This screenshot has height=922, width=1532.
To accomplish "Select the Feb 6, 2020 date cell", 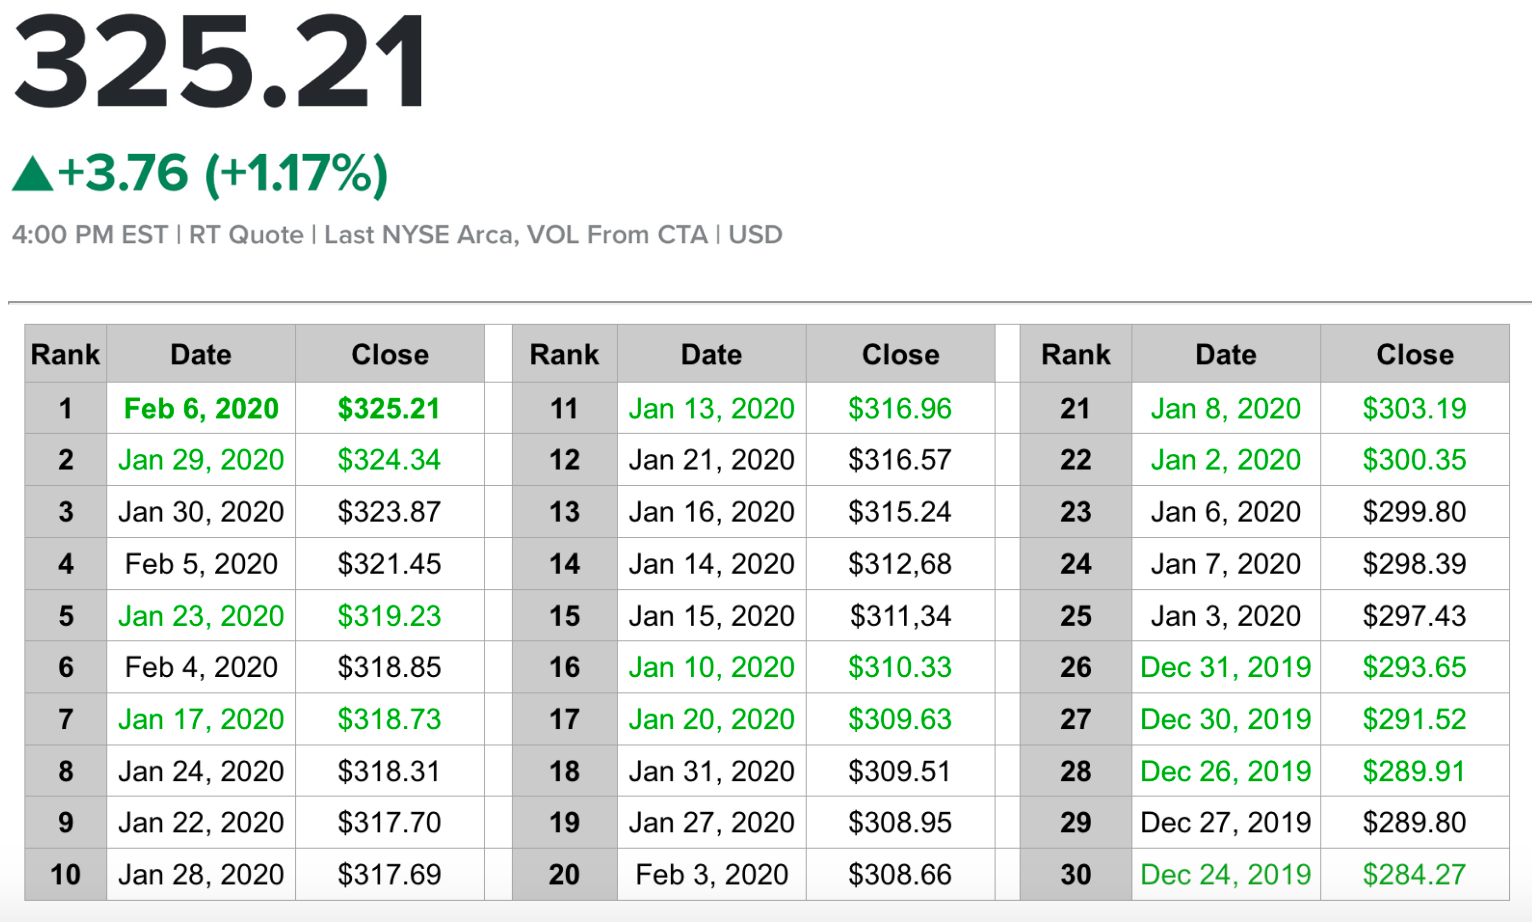I will tap(201, 408).
